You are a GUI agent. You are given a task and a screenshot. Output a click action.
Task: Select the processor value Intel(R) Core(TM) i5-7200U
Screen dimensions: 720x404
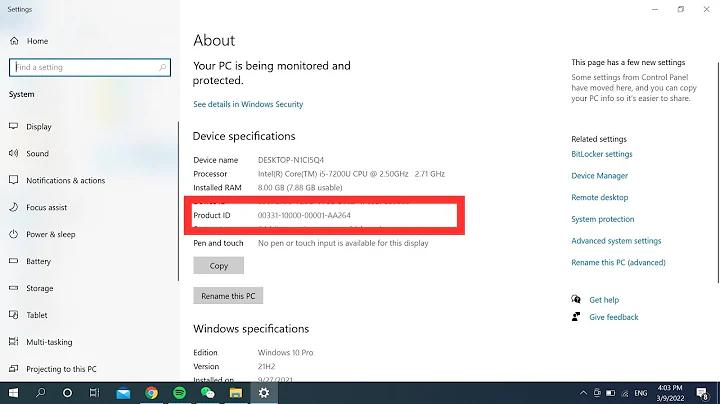351,174
